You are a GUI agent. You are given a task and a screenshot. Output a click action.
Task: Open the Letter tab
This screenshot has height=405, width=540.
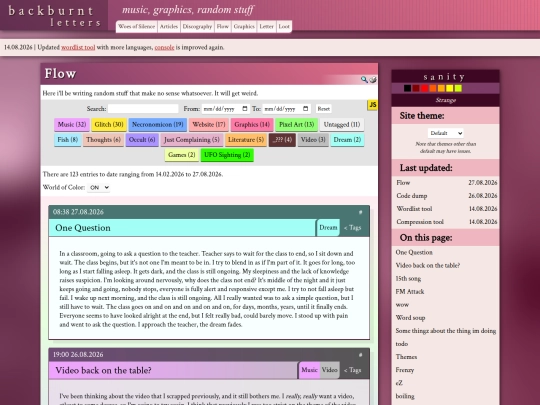click(x=267, y=27)
